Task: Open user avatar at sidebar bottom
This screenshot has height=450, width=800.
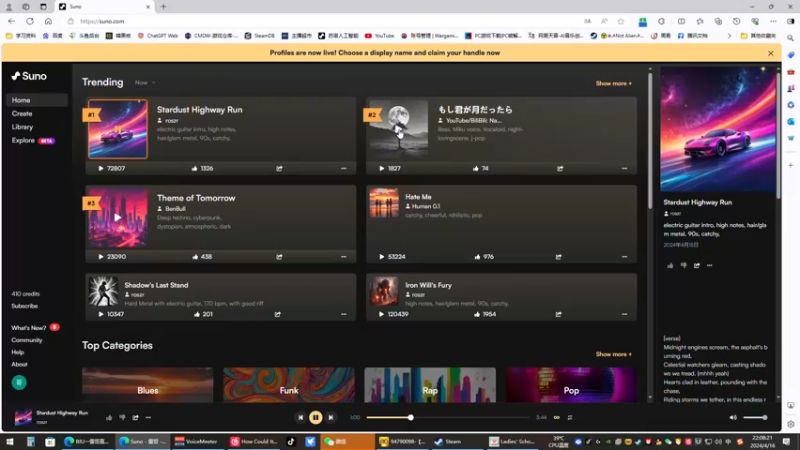Action: (19, 383)
